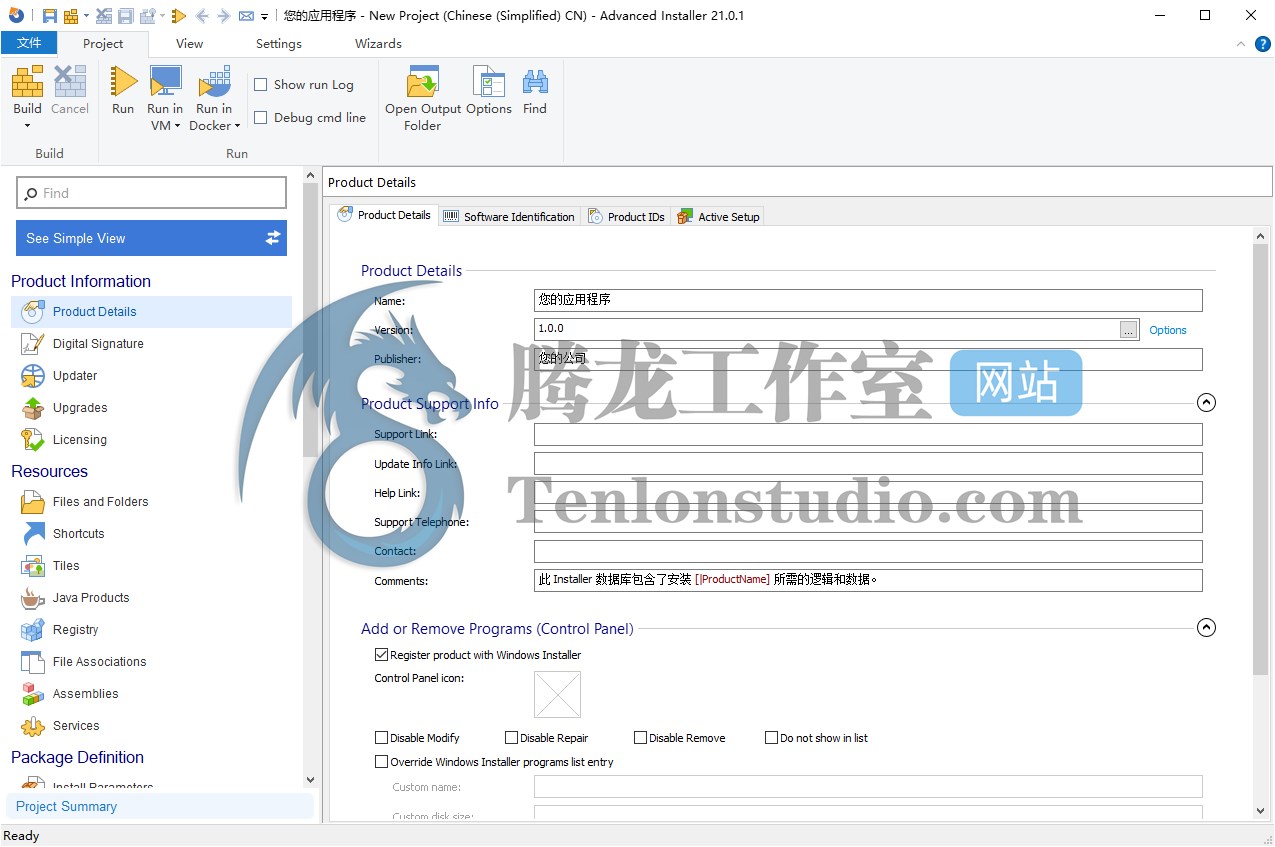Open the Active Setup tab

click(719, 216)
